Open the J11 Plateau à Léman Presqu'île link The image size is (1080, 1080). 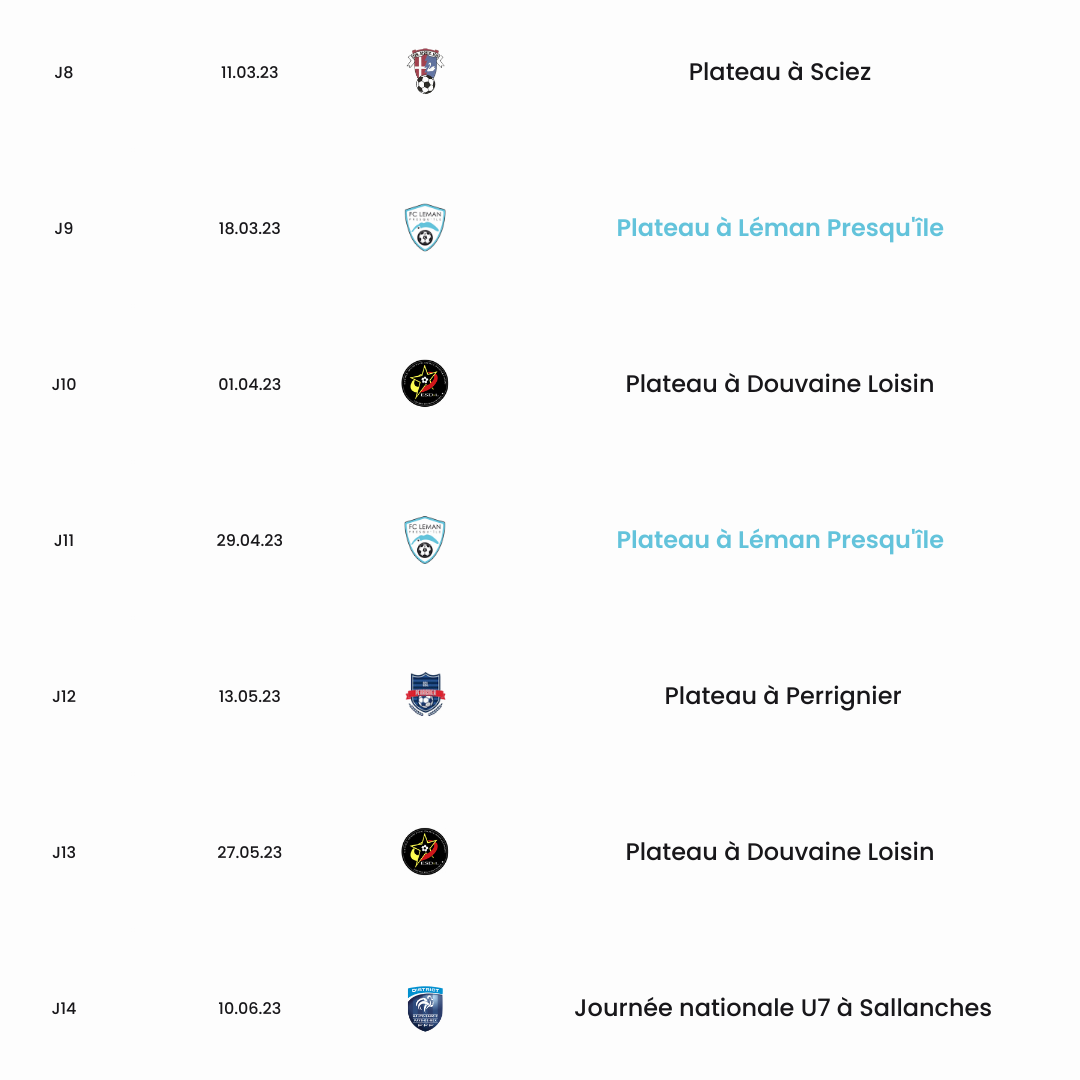pos(780,540)
